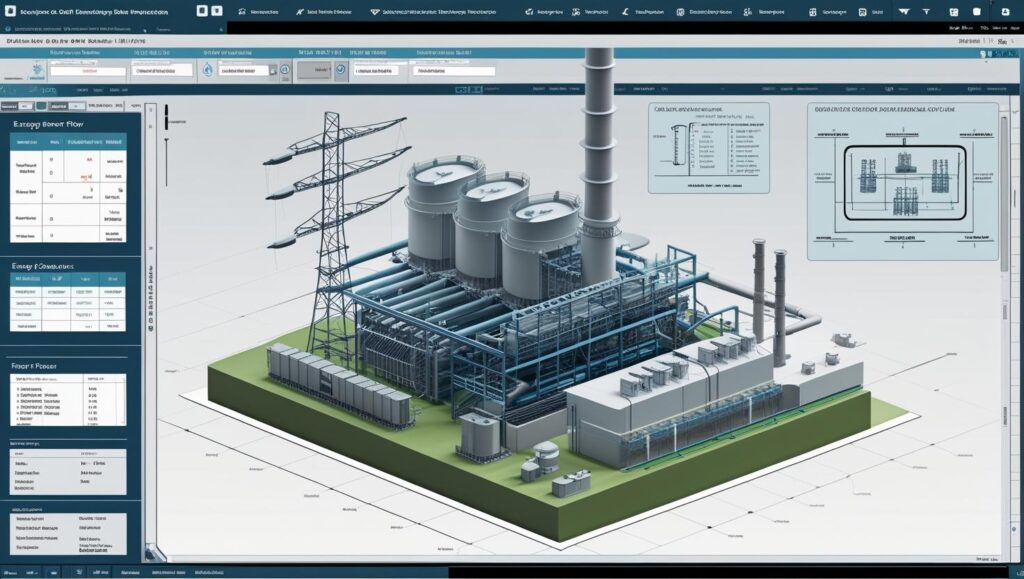Select the Energy flow panel header
The image size is (1024, 579).
point(48,125)
